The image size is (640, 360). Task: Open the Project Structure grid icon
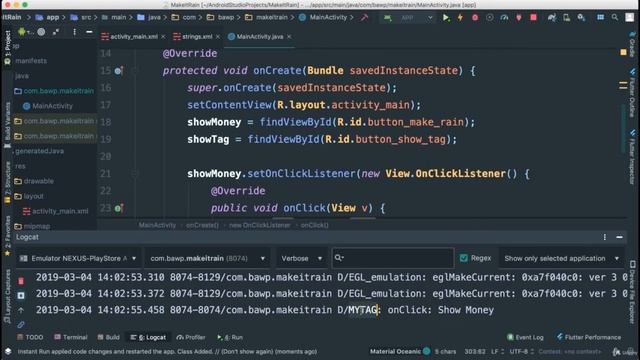tap(600, 18)
